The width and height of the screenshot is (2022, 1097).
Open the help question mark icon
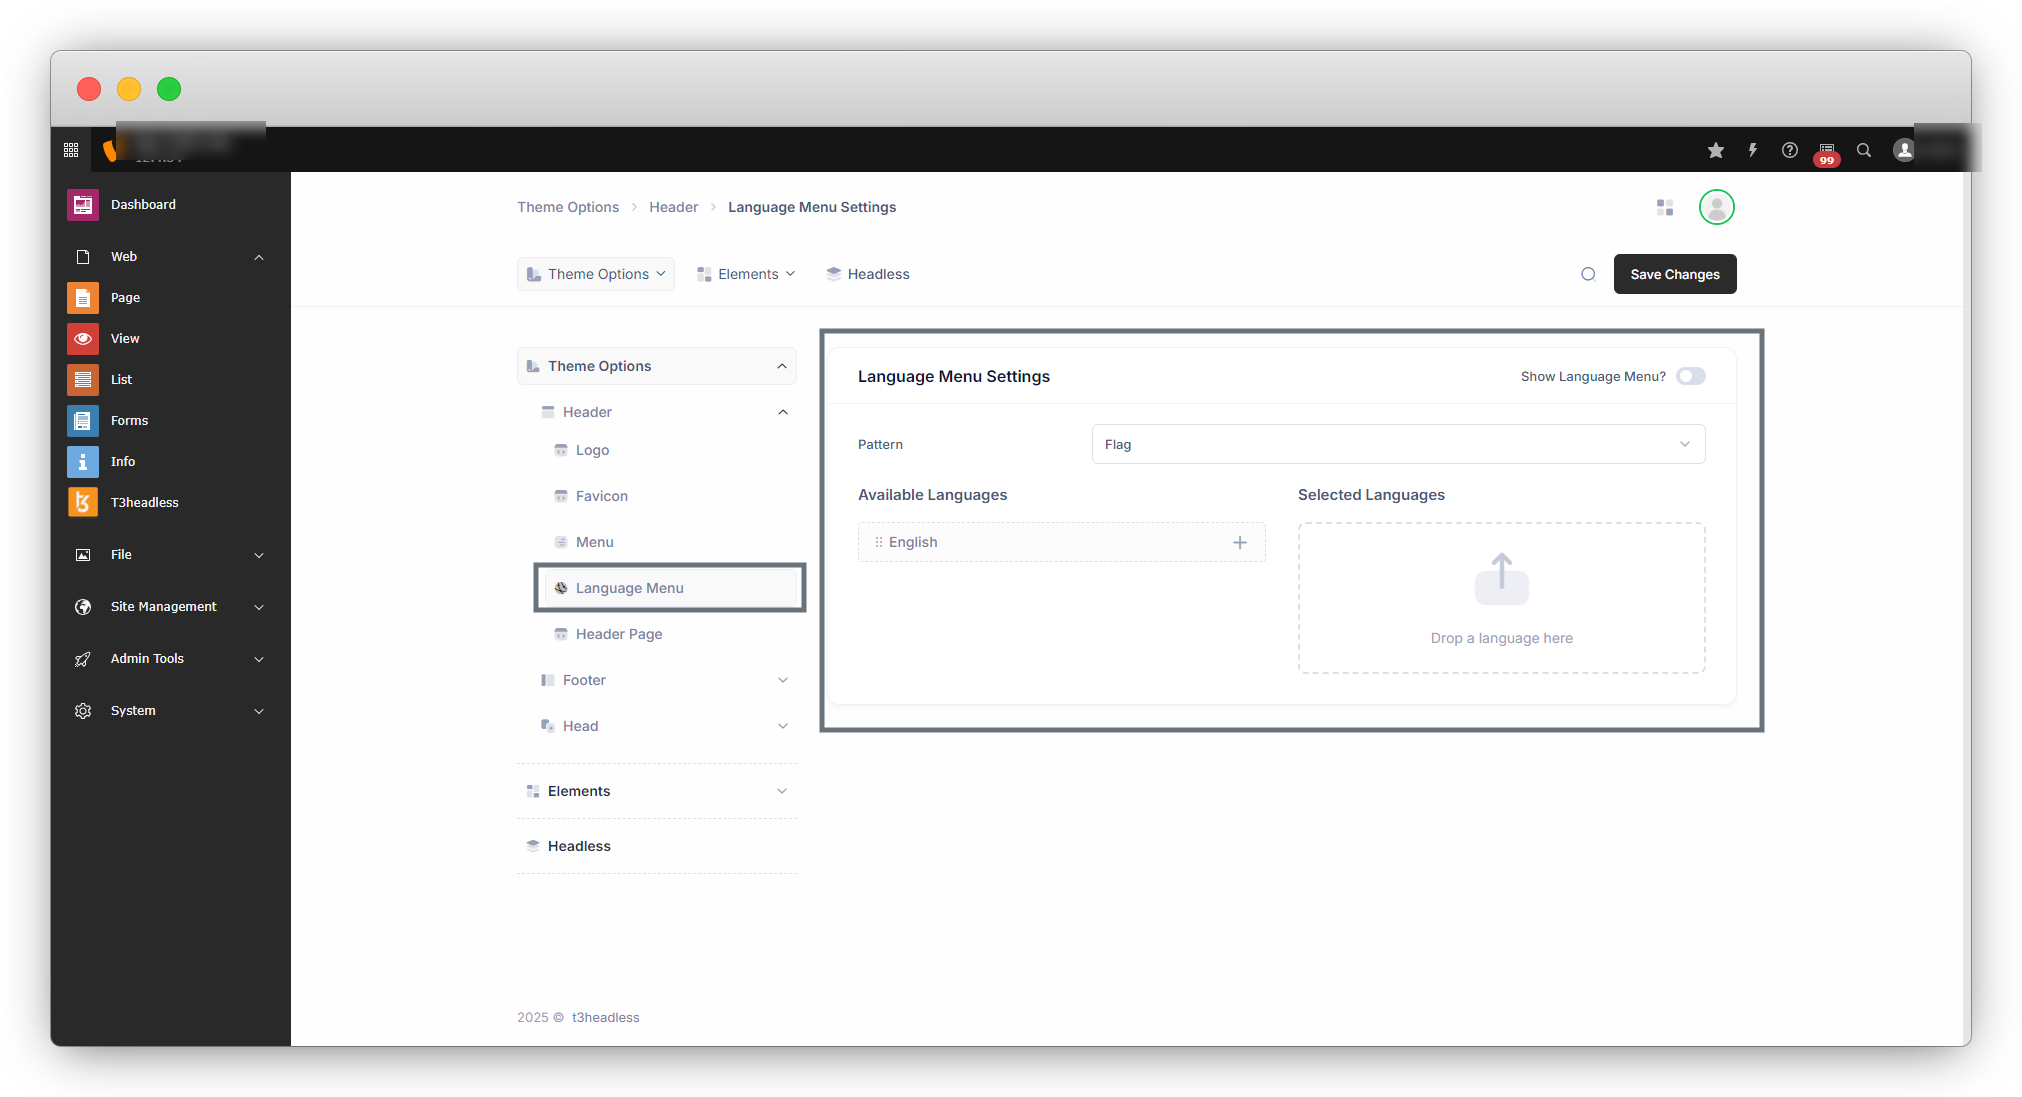click(1790, 150)
